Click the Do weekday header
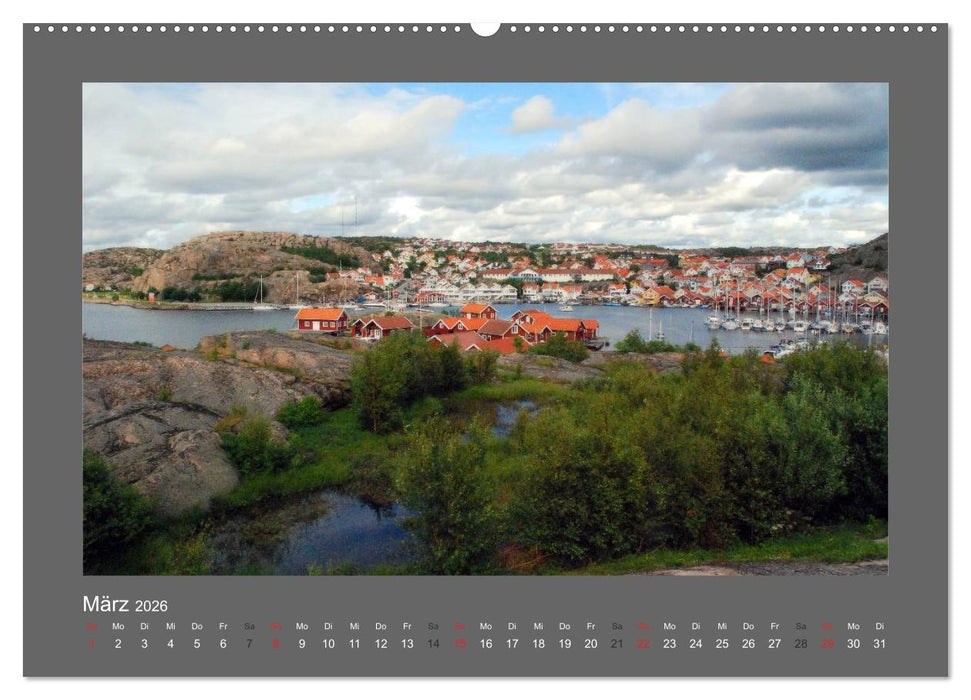This screenshot has width=971, height=700. pyautogui.click(x=195, y=625)
